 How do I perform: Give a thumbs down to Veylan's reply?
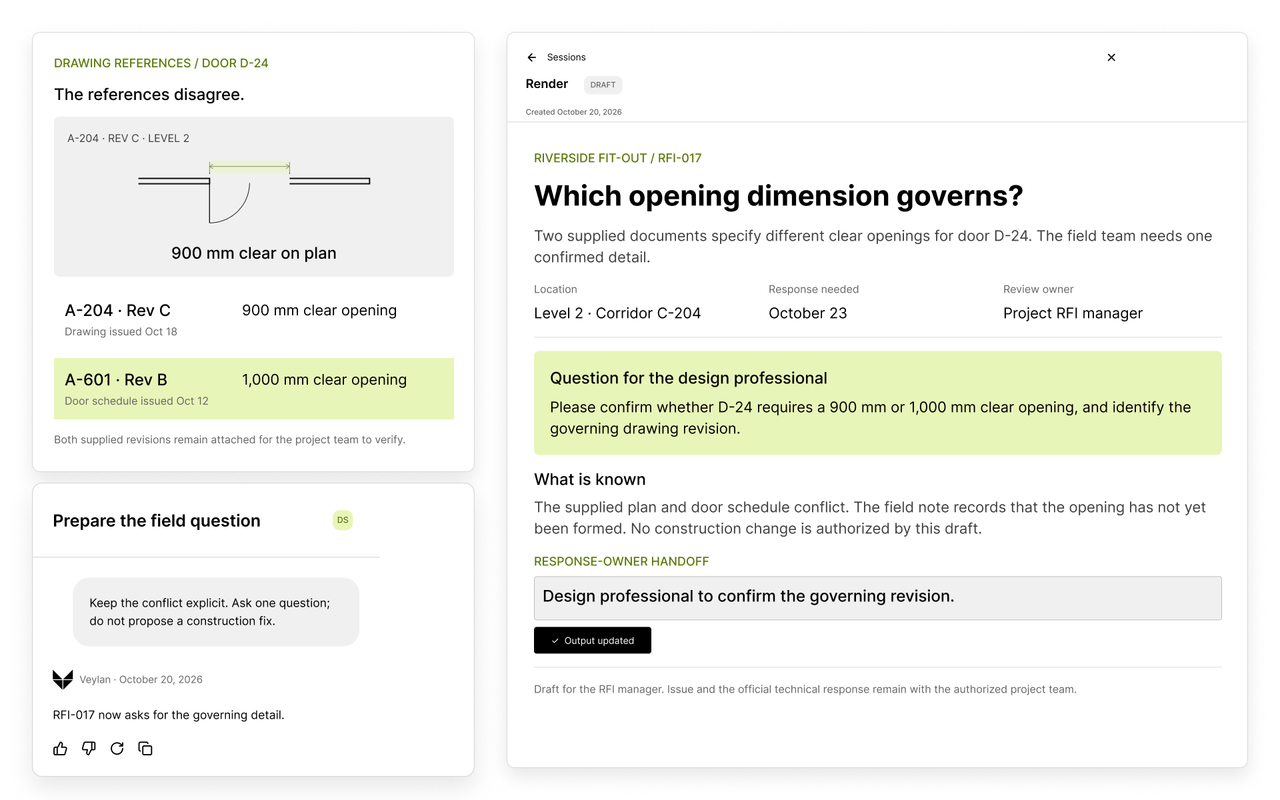[89, 748]
